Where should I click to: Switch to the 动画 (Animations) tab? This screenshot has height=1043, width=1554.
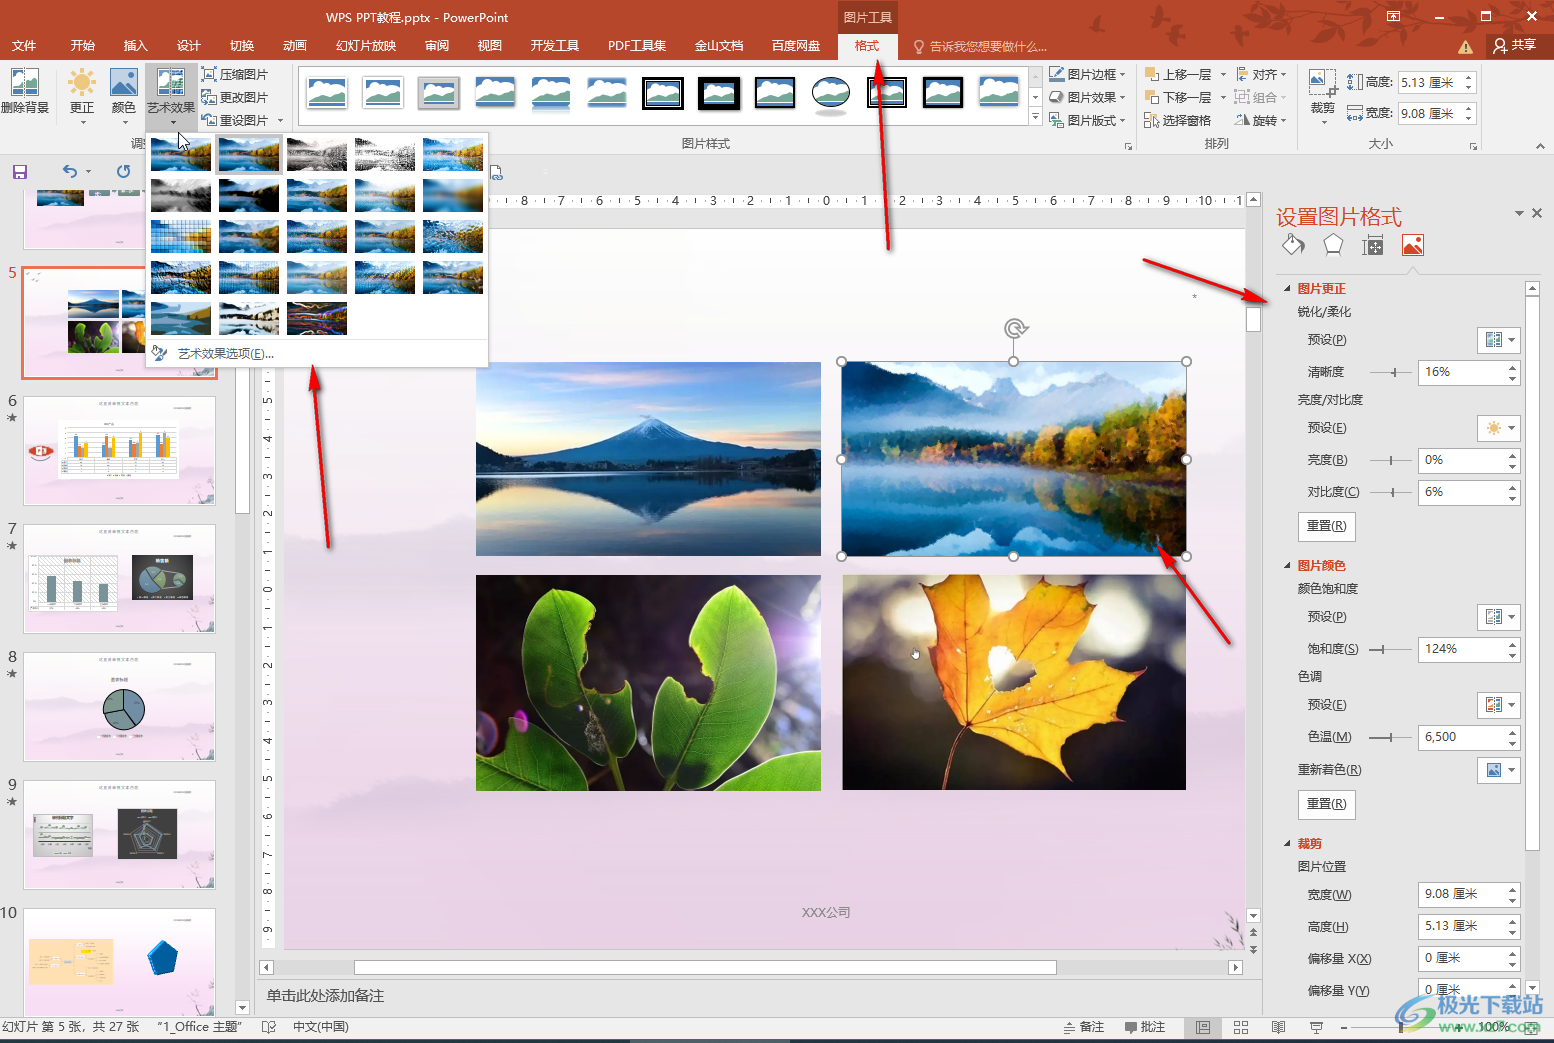pyautogui.click(x=294, y=46)
